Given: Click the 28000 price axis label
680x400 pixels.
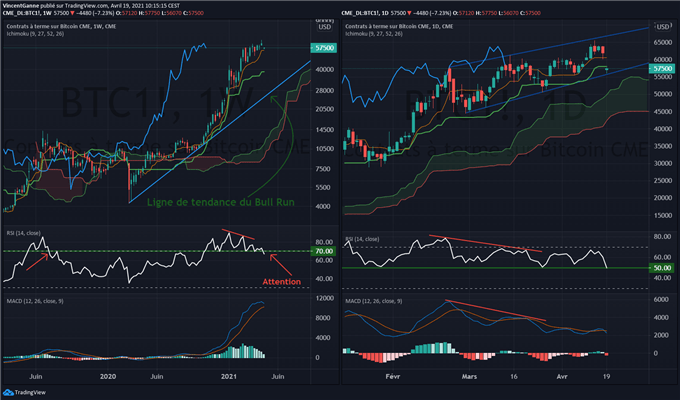Looking at the screenshot, I should pyautogui.click(x=325, y=90).
